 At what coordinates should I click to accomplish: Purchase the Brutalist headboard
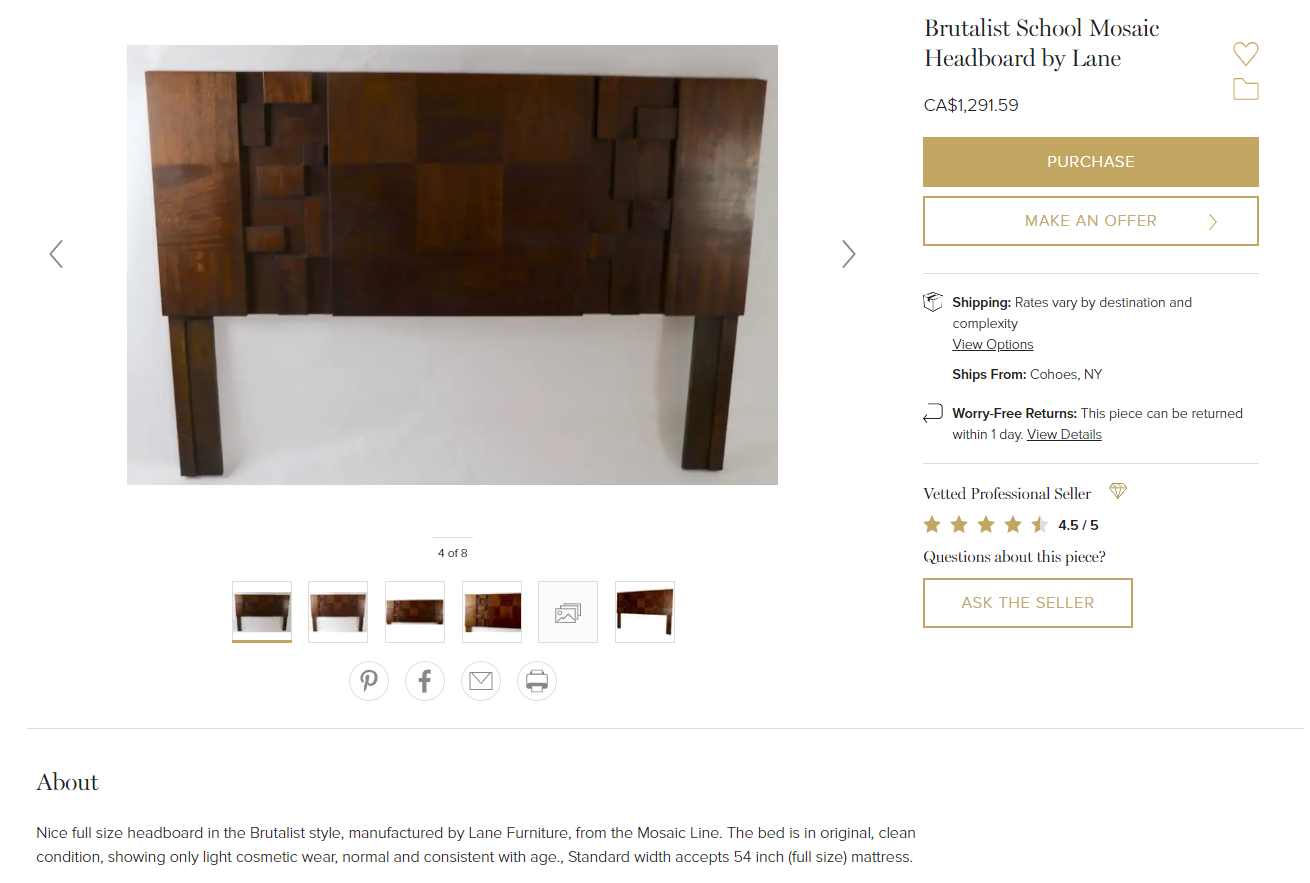pos(1090,161)
